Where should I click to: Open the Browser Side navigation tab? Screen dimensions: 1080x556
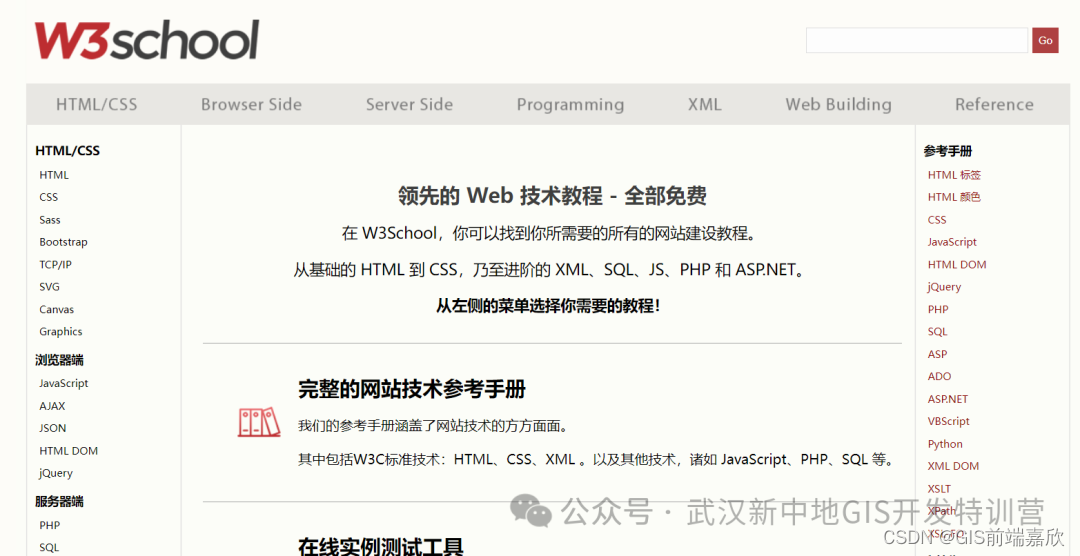251,105
